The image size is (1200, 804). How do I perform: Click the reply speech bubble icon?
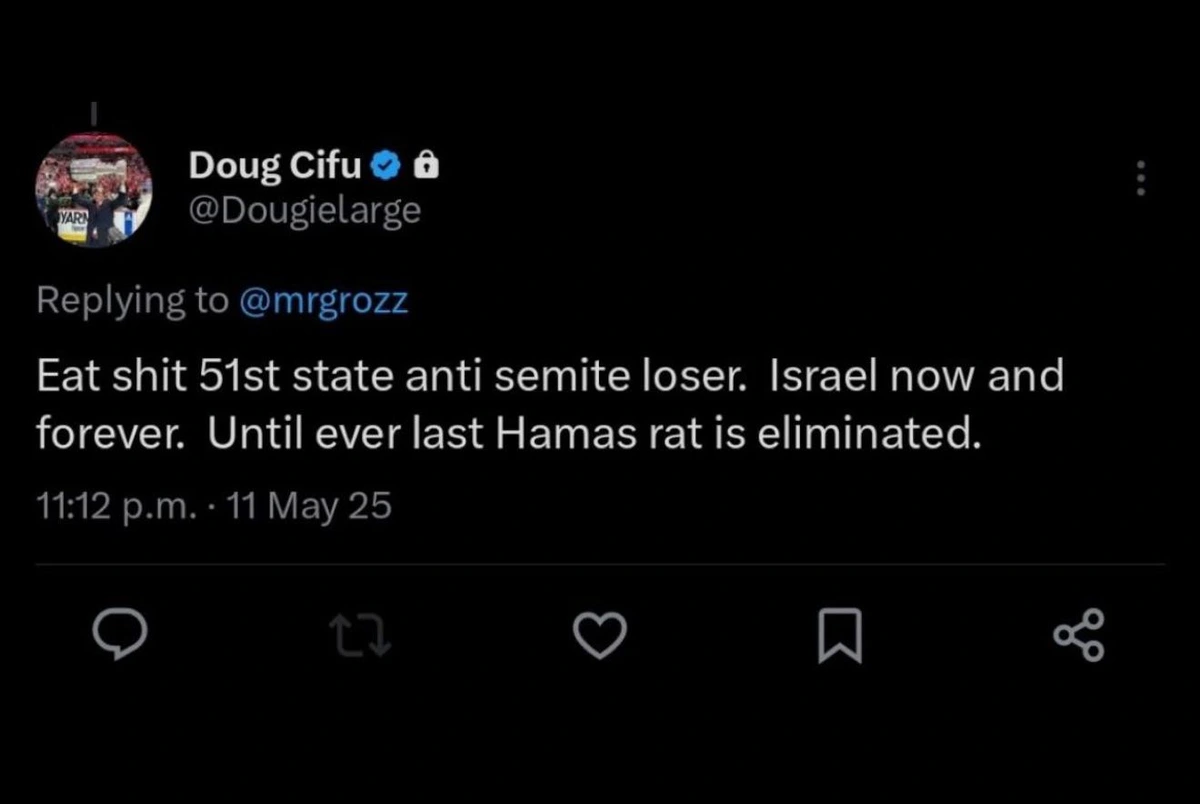(120, 635)
